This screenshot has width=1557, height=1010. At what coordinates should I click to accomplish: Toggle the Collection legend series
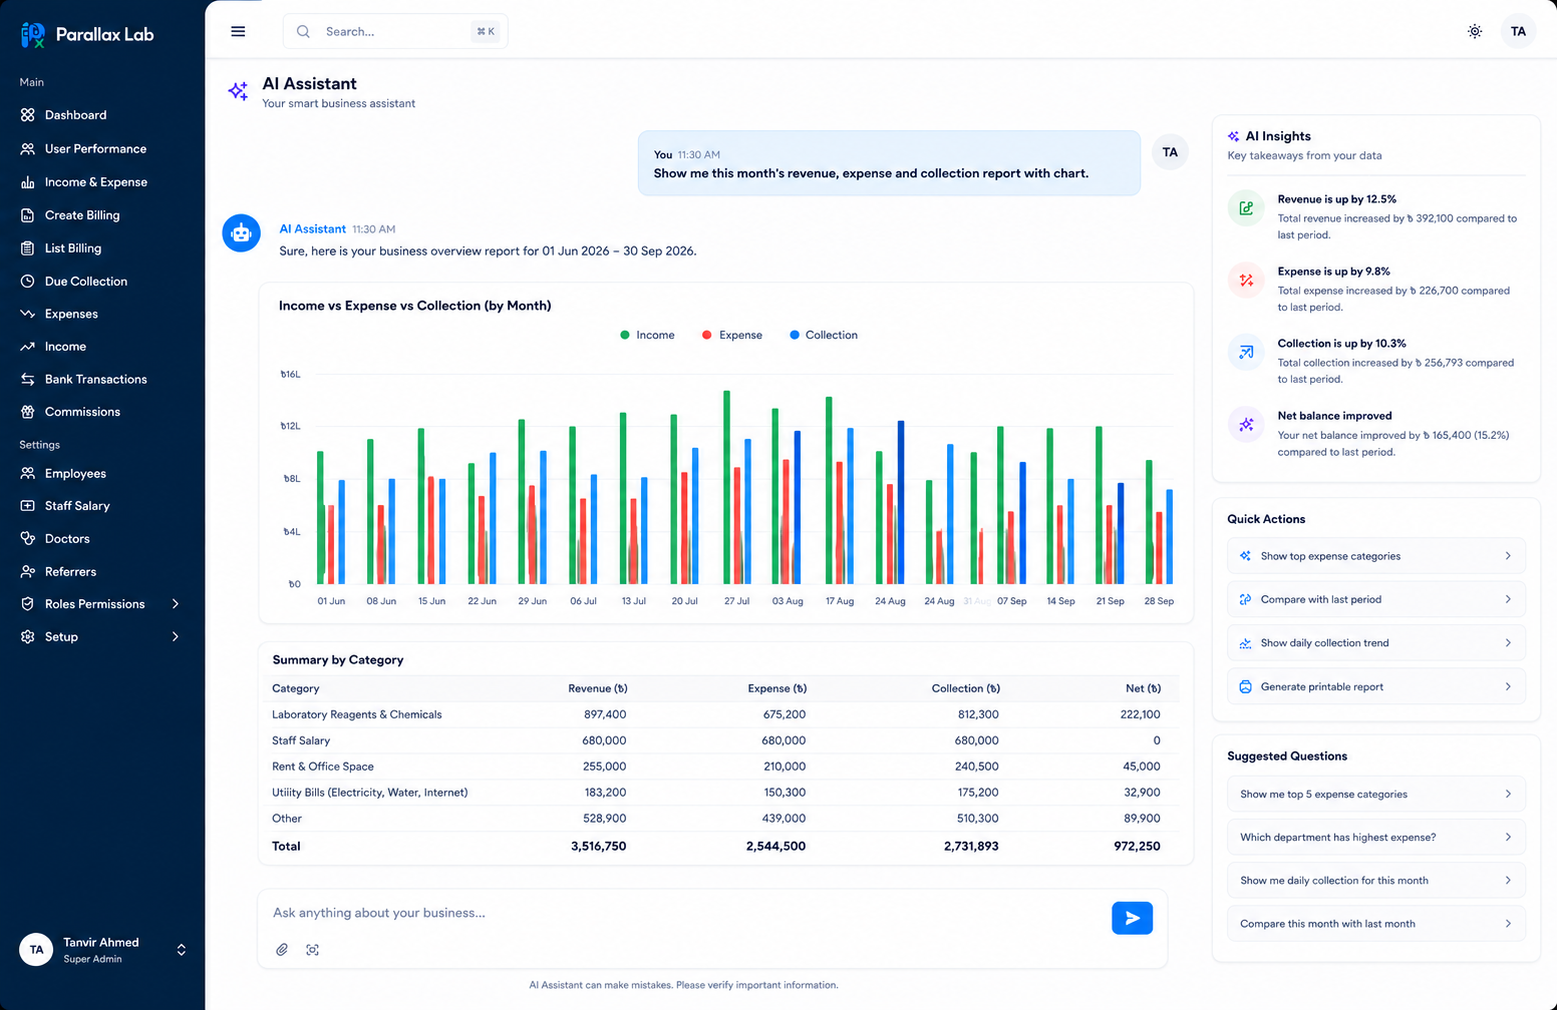[x=823, y=335]
